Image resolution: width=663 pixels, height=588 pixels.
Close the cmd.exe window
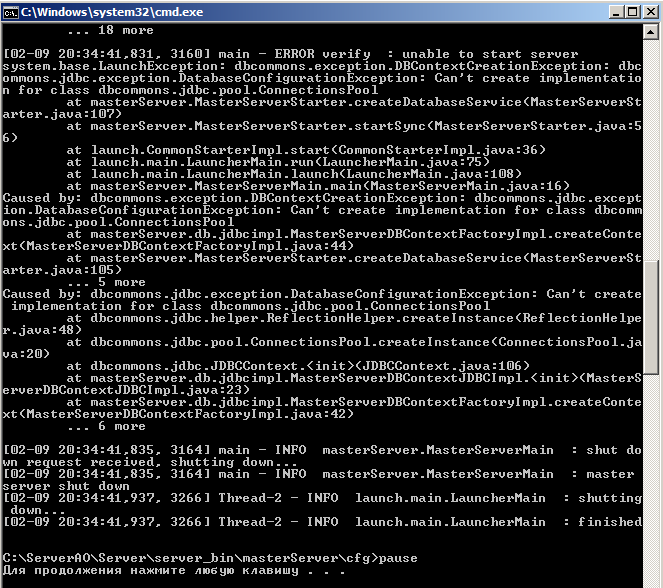pos(650,12)
